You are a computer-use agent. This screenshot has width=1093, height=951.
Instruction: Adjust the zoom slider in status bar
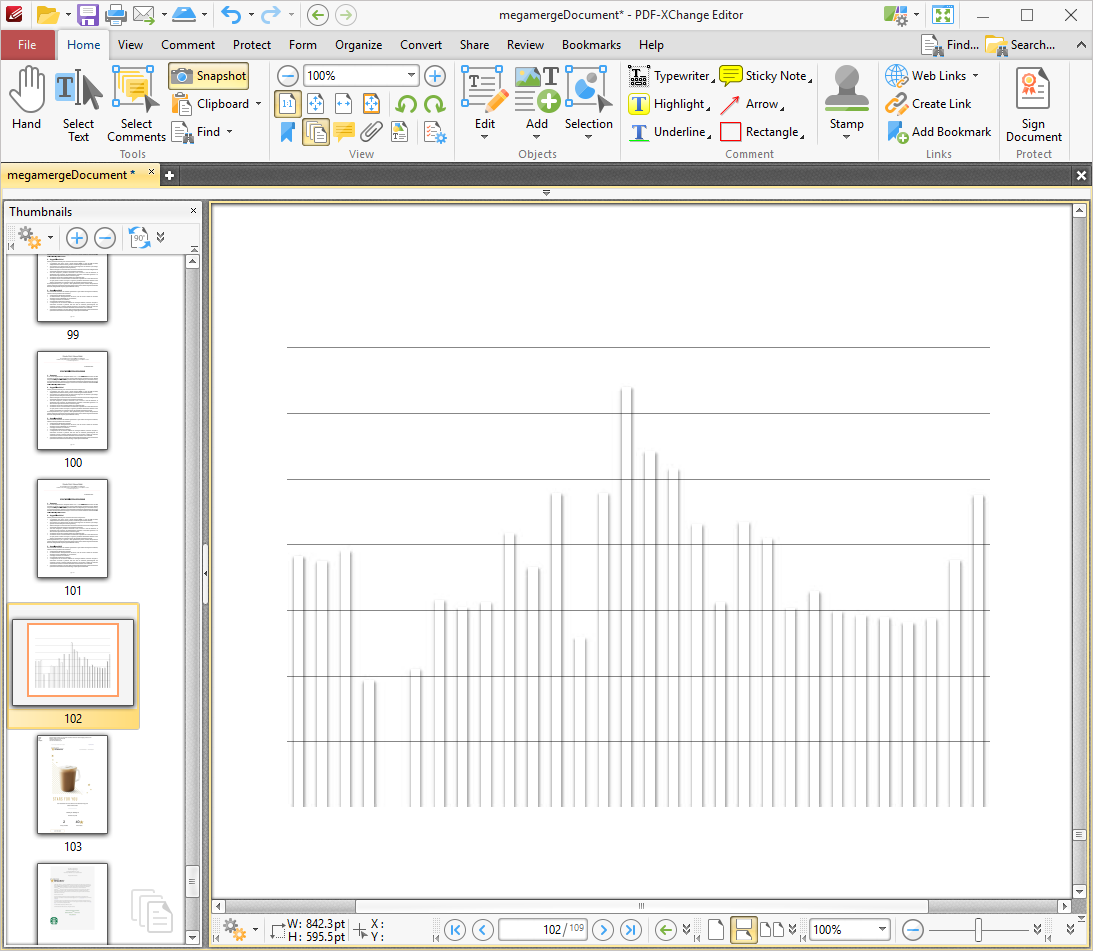click(979, 929)
